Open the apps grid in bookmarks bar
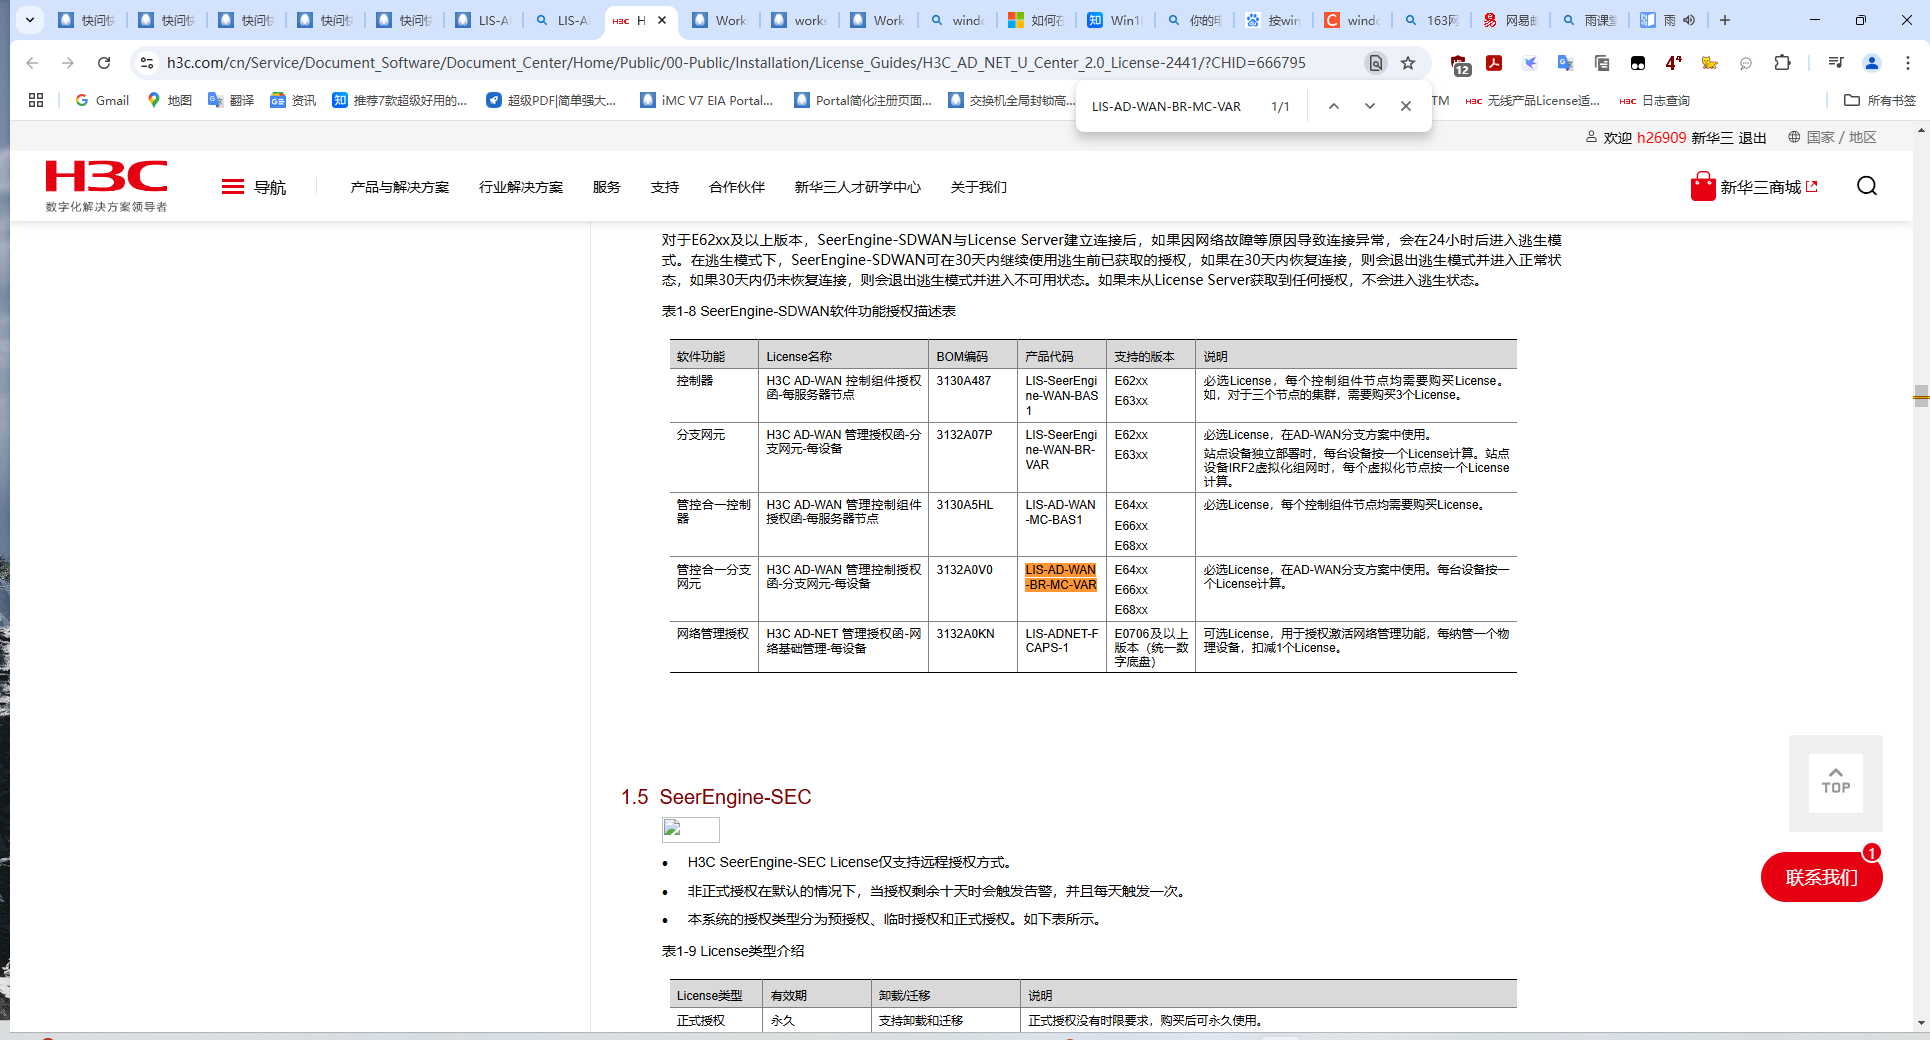Screen dimensions: 1930x1040 pyautogui.click(x=36, y=100)
